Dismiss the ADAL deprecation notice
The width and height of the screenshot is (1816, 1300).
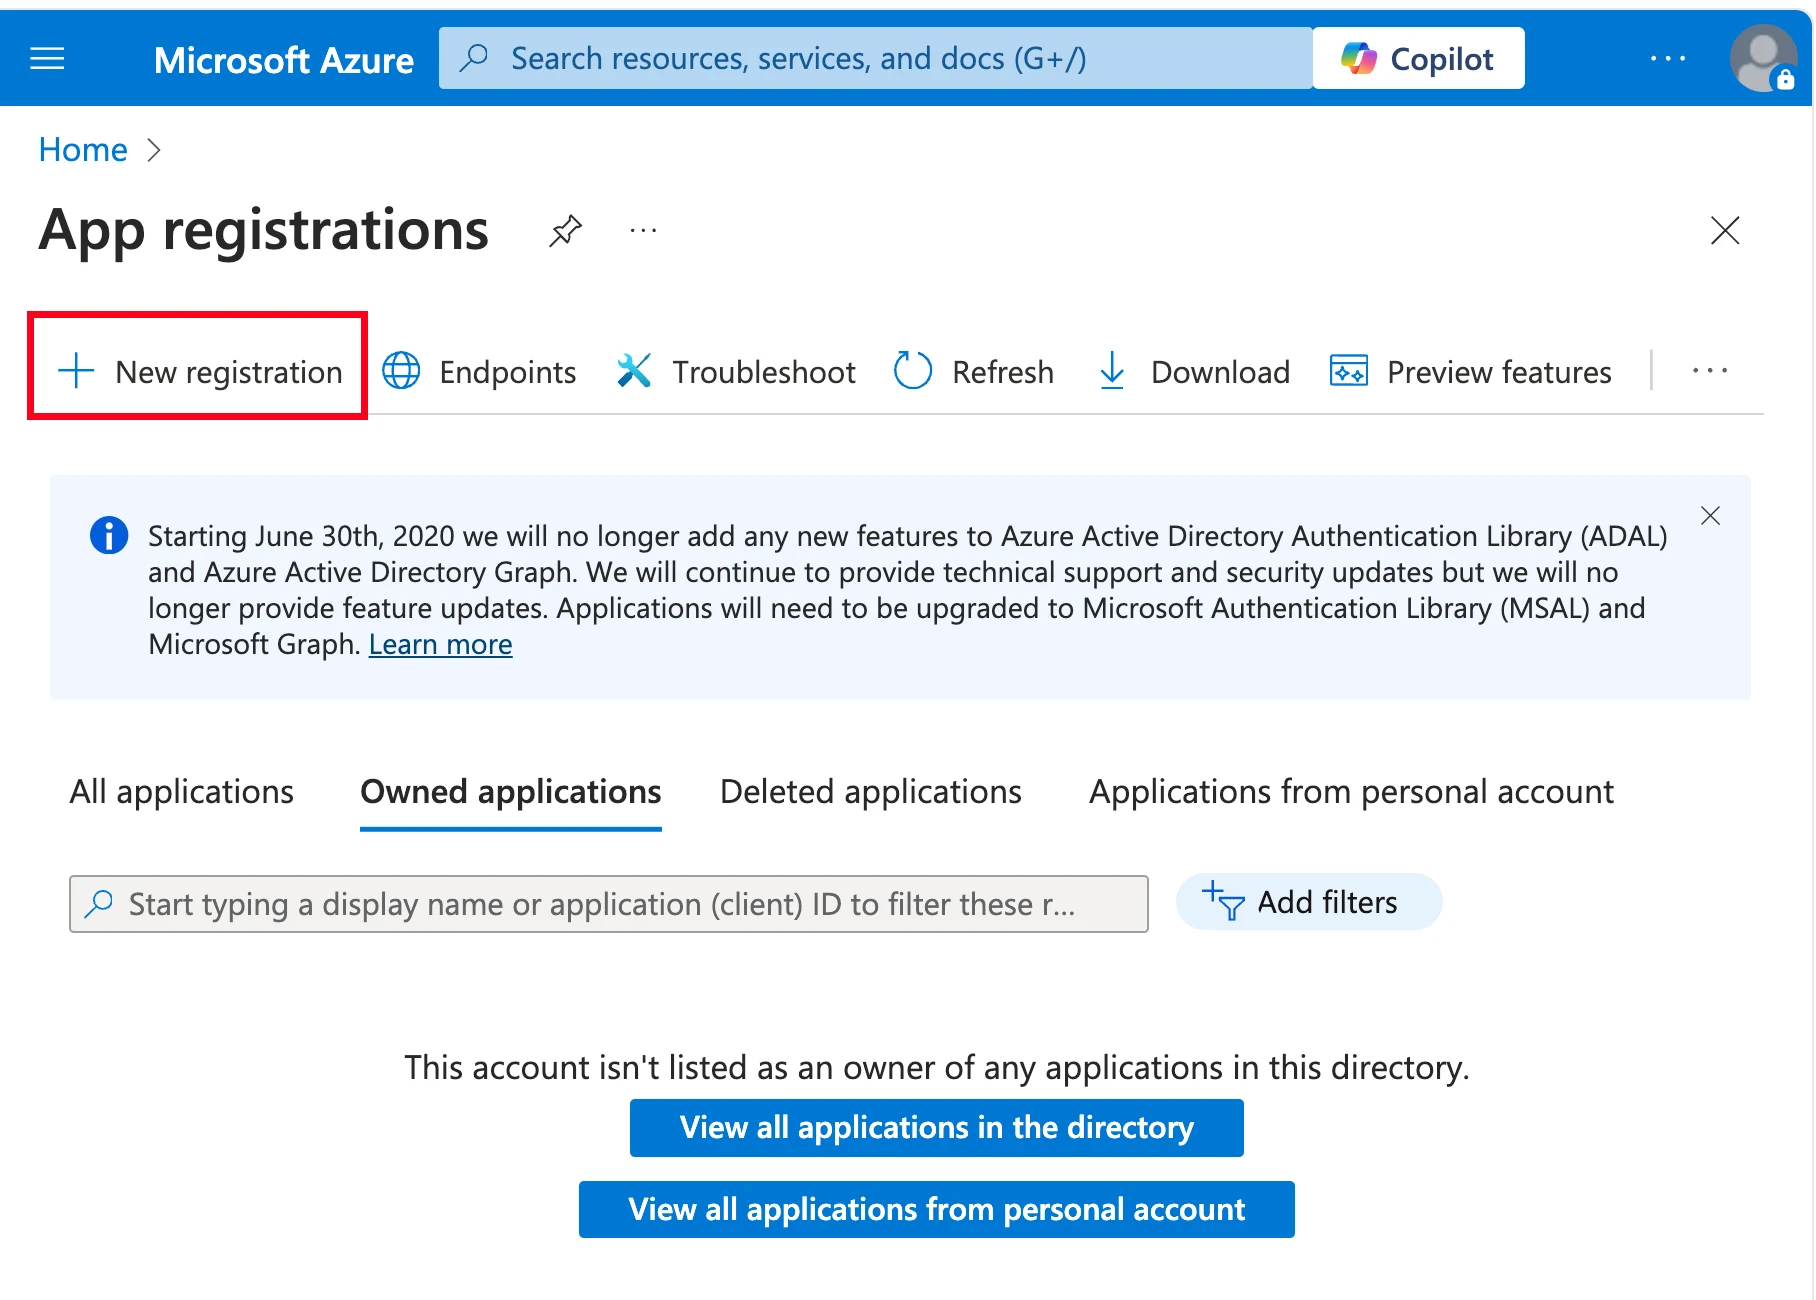tap(1710, 516)
